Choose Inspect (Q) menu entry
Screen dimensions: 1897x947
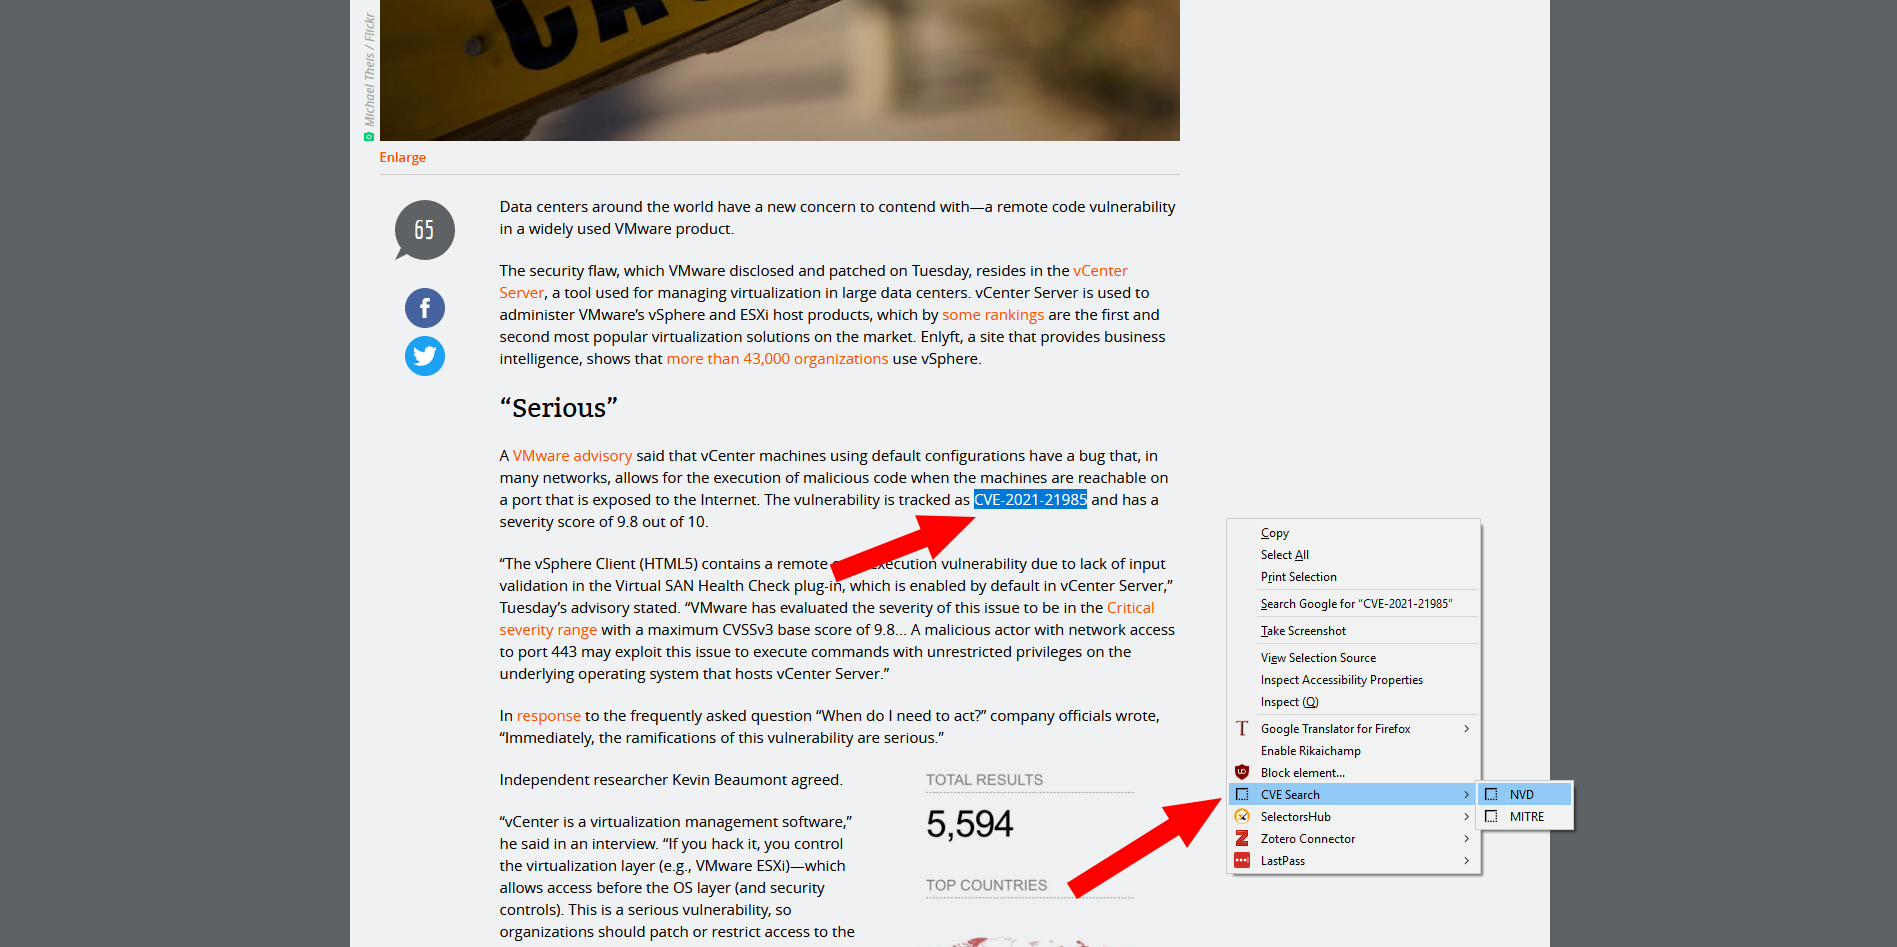[1354, 702]
